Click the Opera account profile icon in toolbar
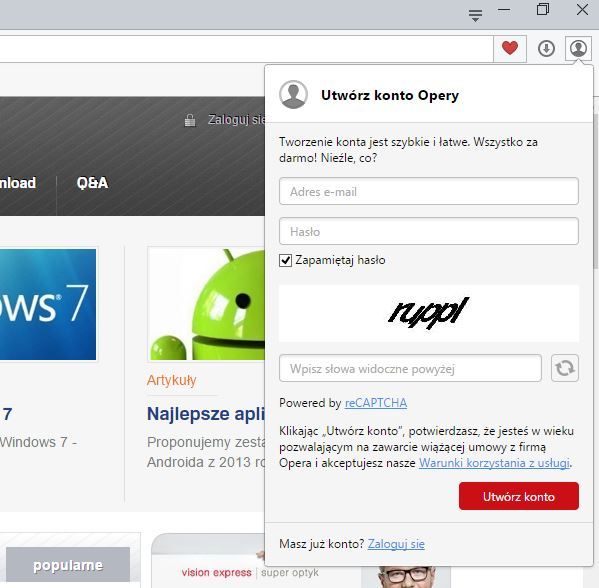The image size is (599, 588). point(578,49)
